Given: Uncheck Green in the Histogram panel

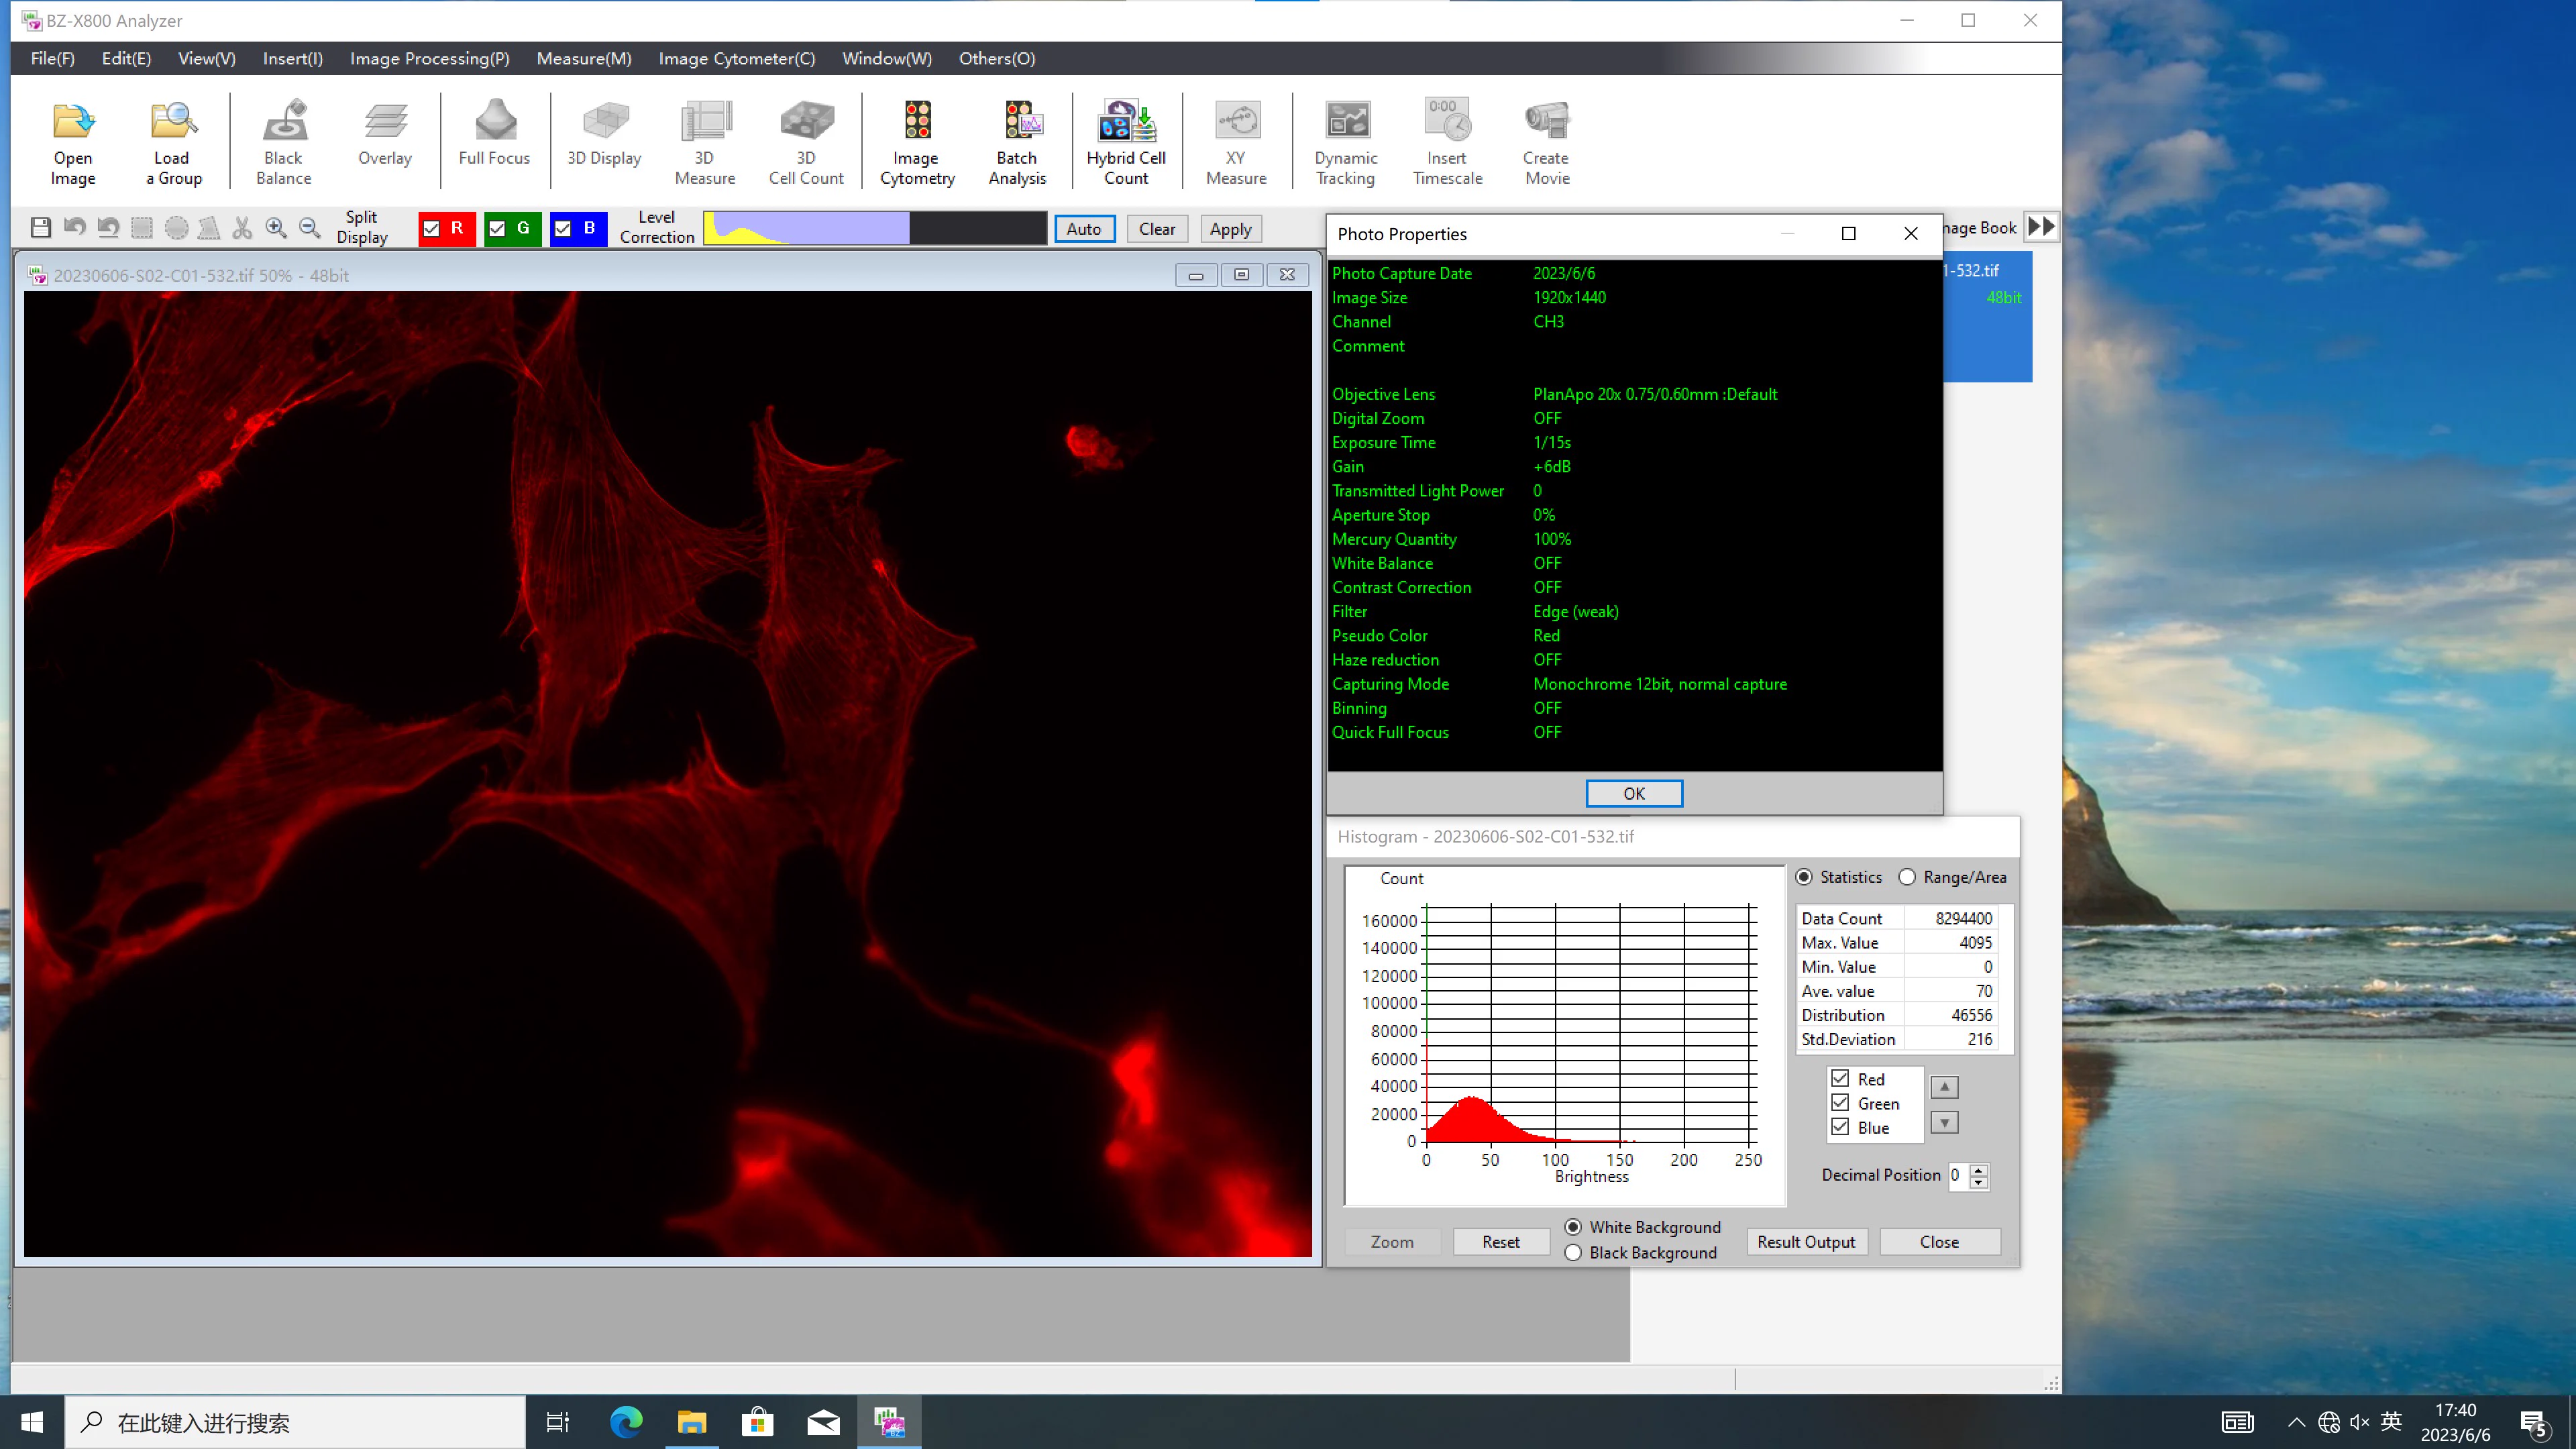Looking at the screenshot, I should pos(1840,1103).
